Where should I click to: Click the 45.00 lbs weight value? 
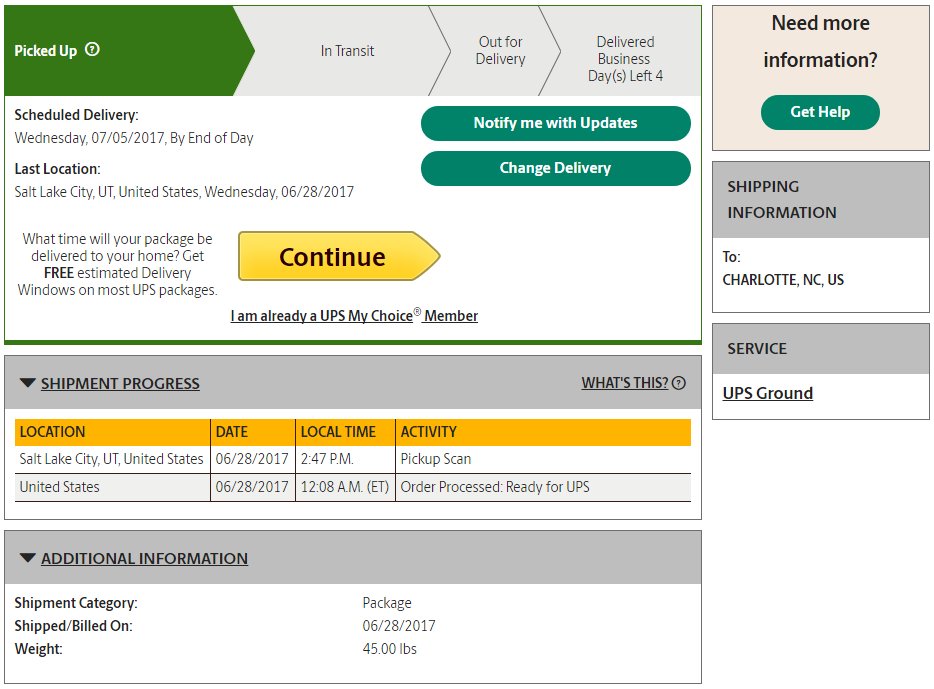[x=390, y=649]
